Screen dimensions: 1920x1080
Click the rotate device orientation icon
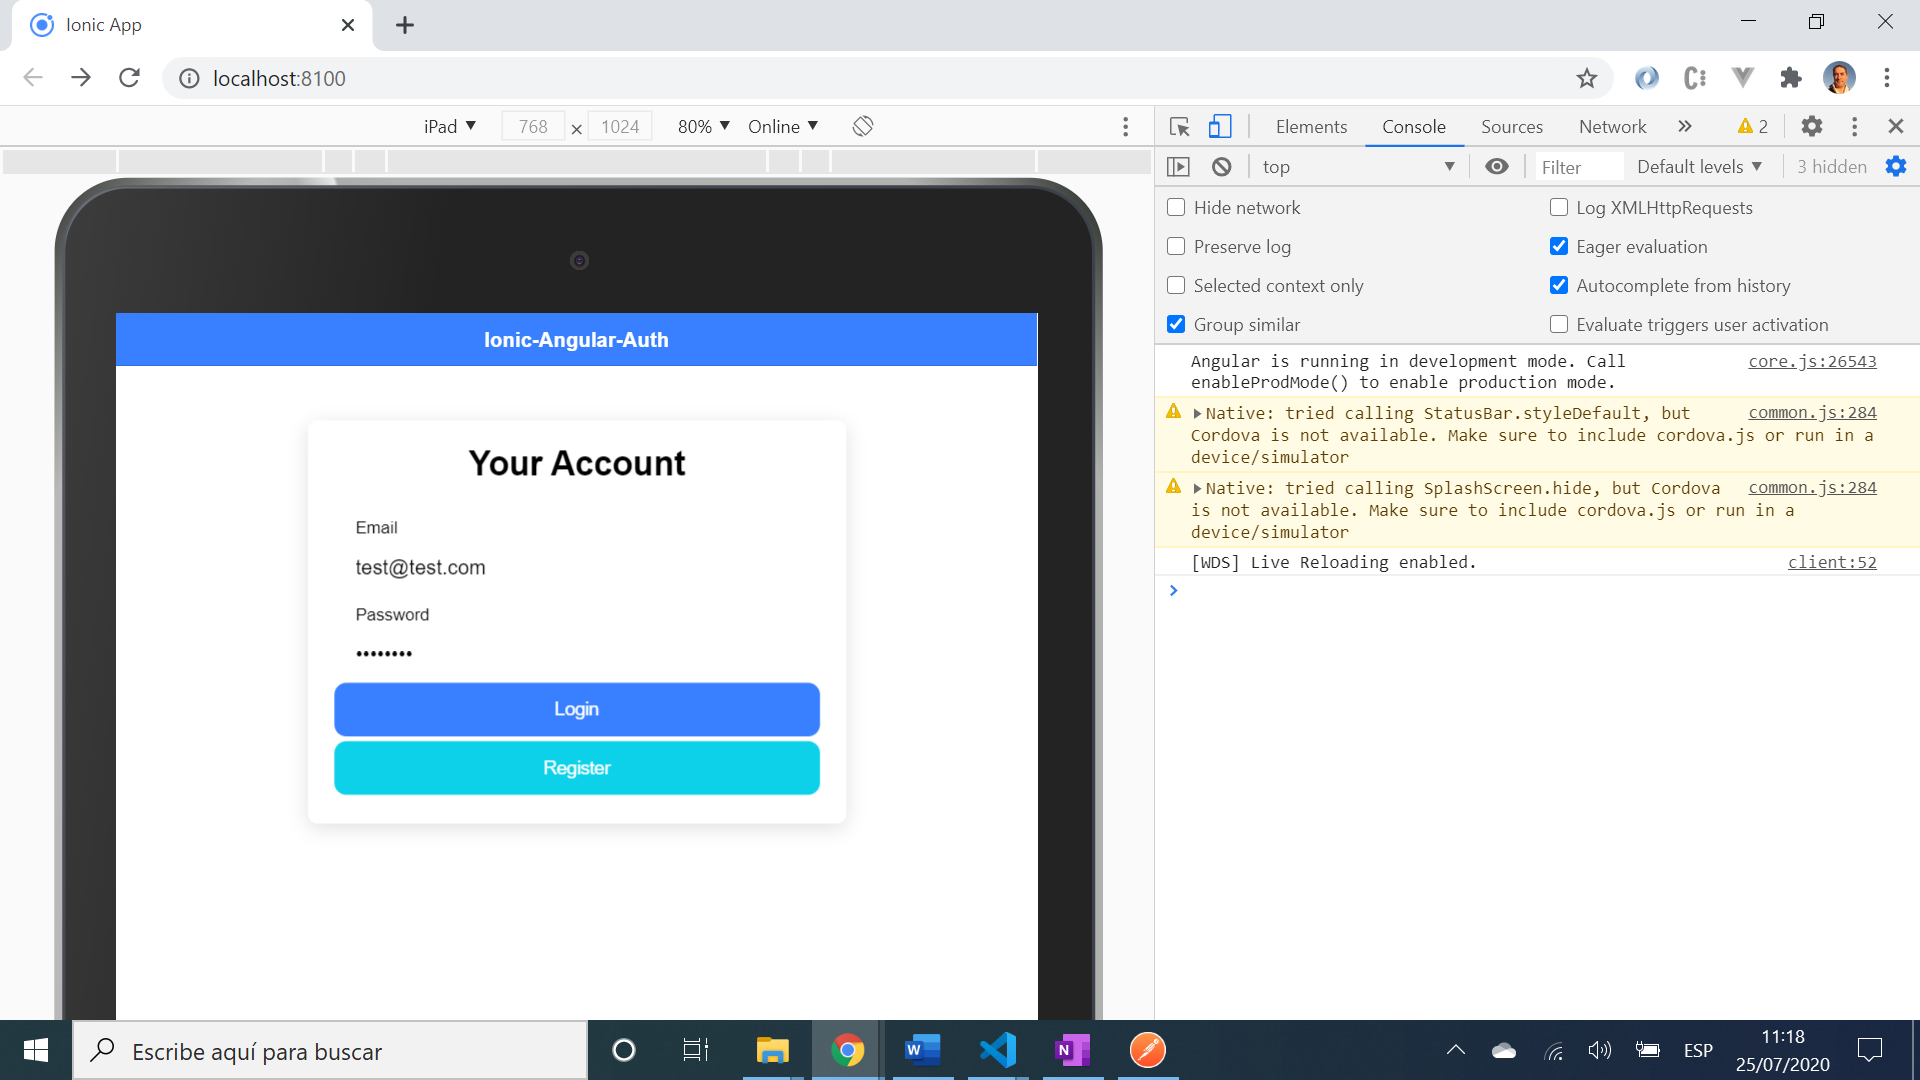click(x=863, y=126)
